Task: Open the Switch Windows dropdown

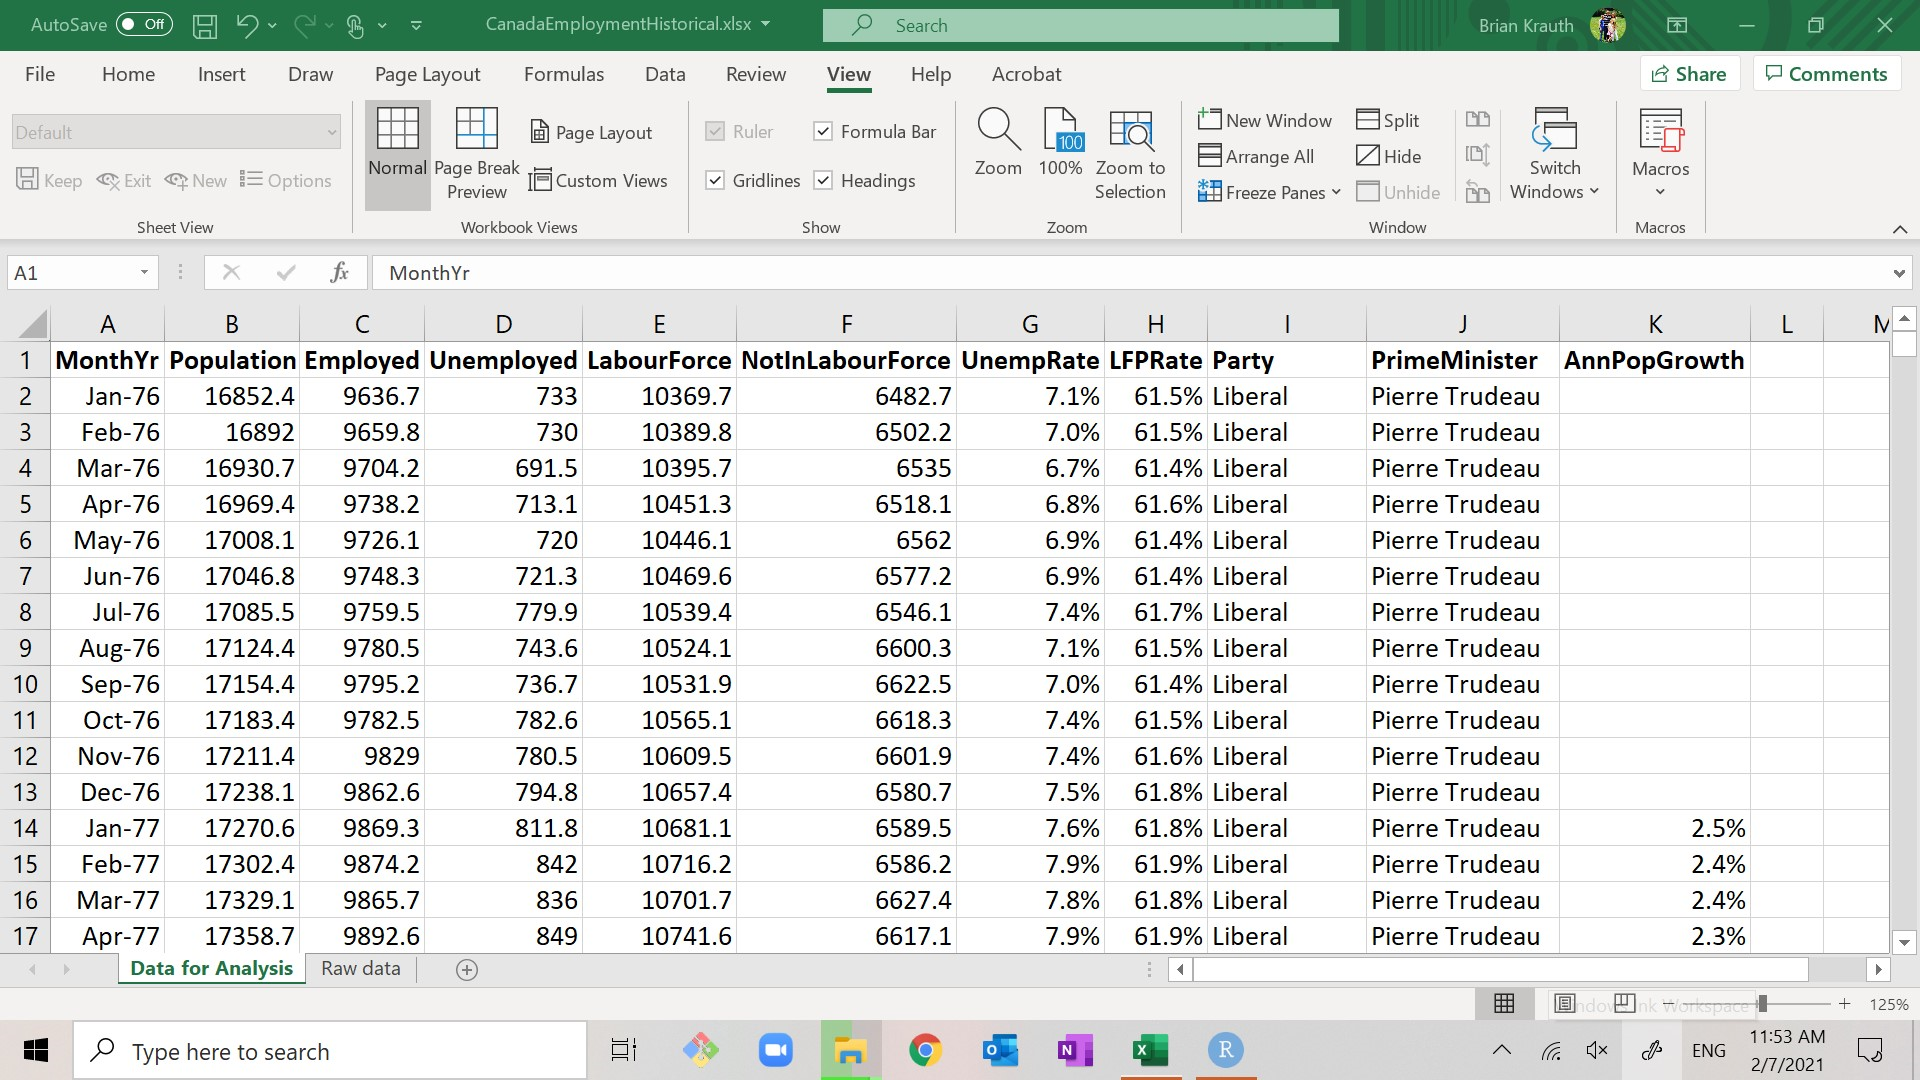Action: click(x=1553, y=156)
